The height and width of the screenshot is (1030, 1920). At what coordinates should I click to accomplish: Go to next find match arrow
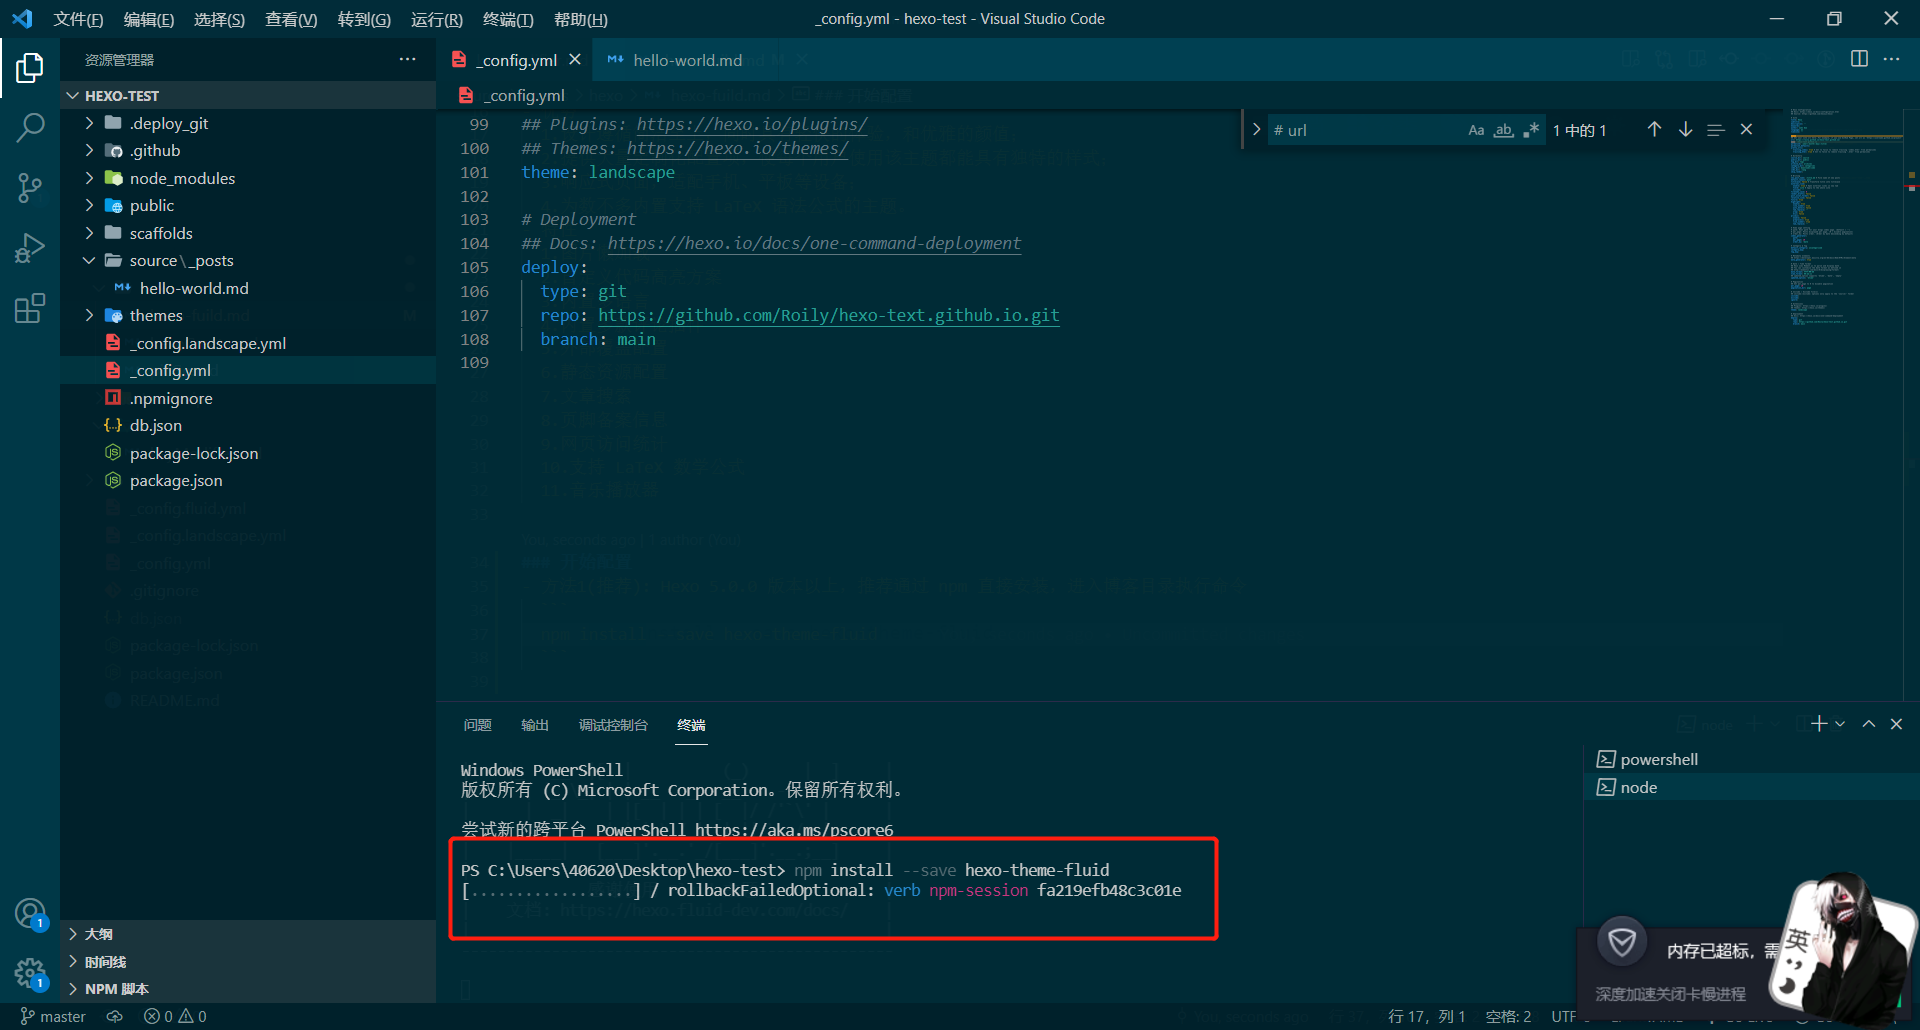click(x=1685, y=130)
